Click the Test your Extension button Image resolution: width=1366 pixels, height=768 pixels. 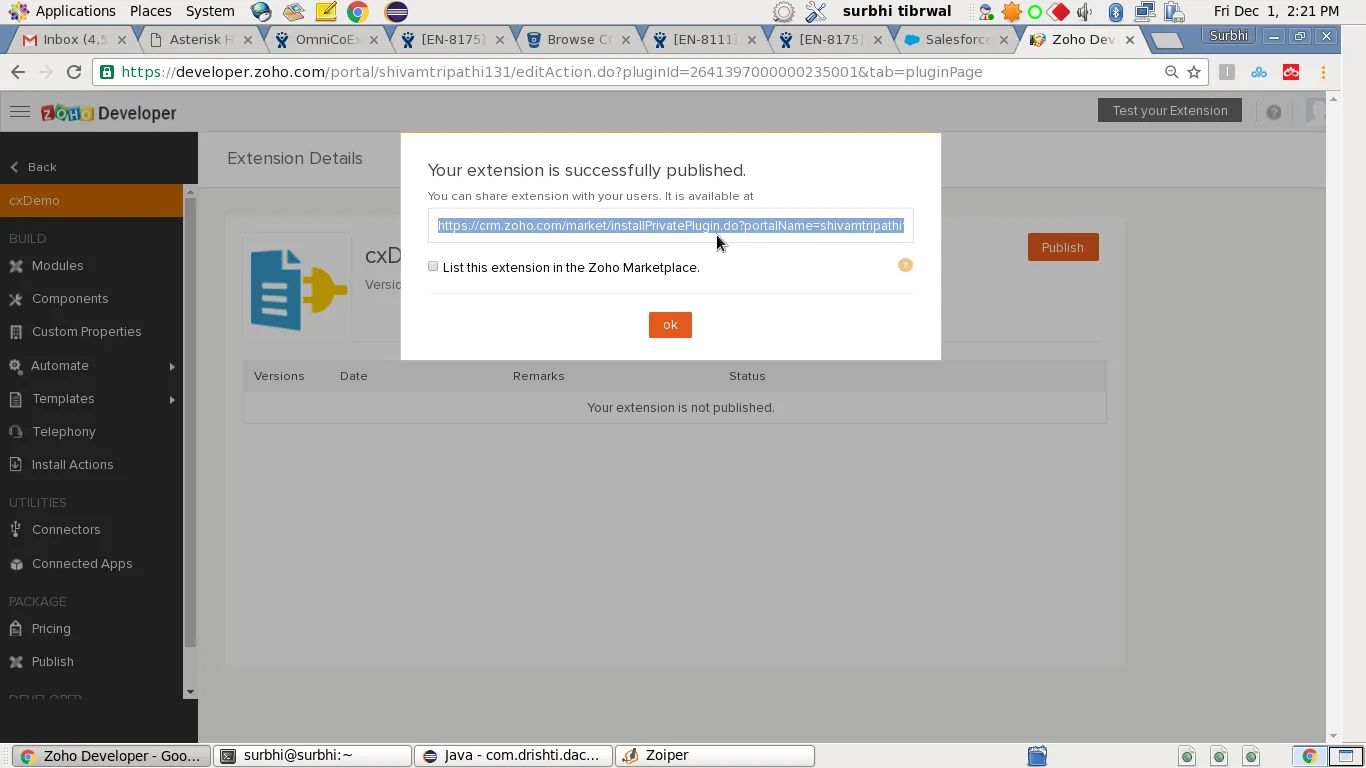[1170, 110]
